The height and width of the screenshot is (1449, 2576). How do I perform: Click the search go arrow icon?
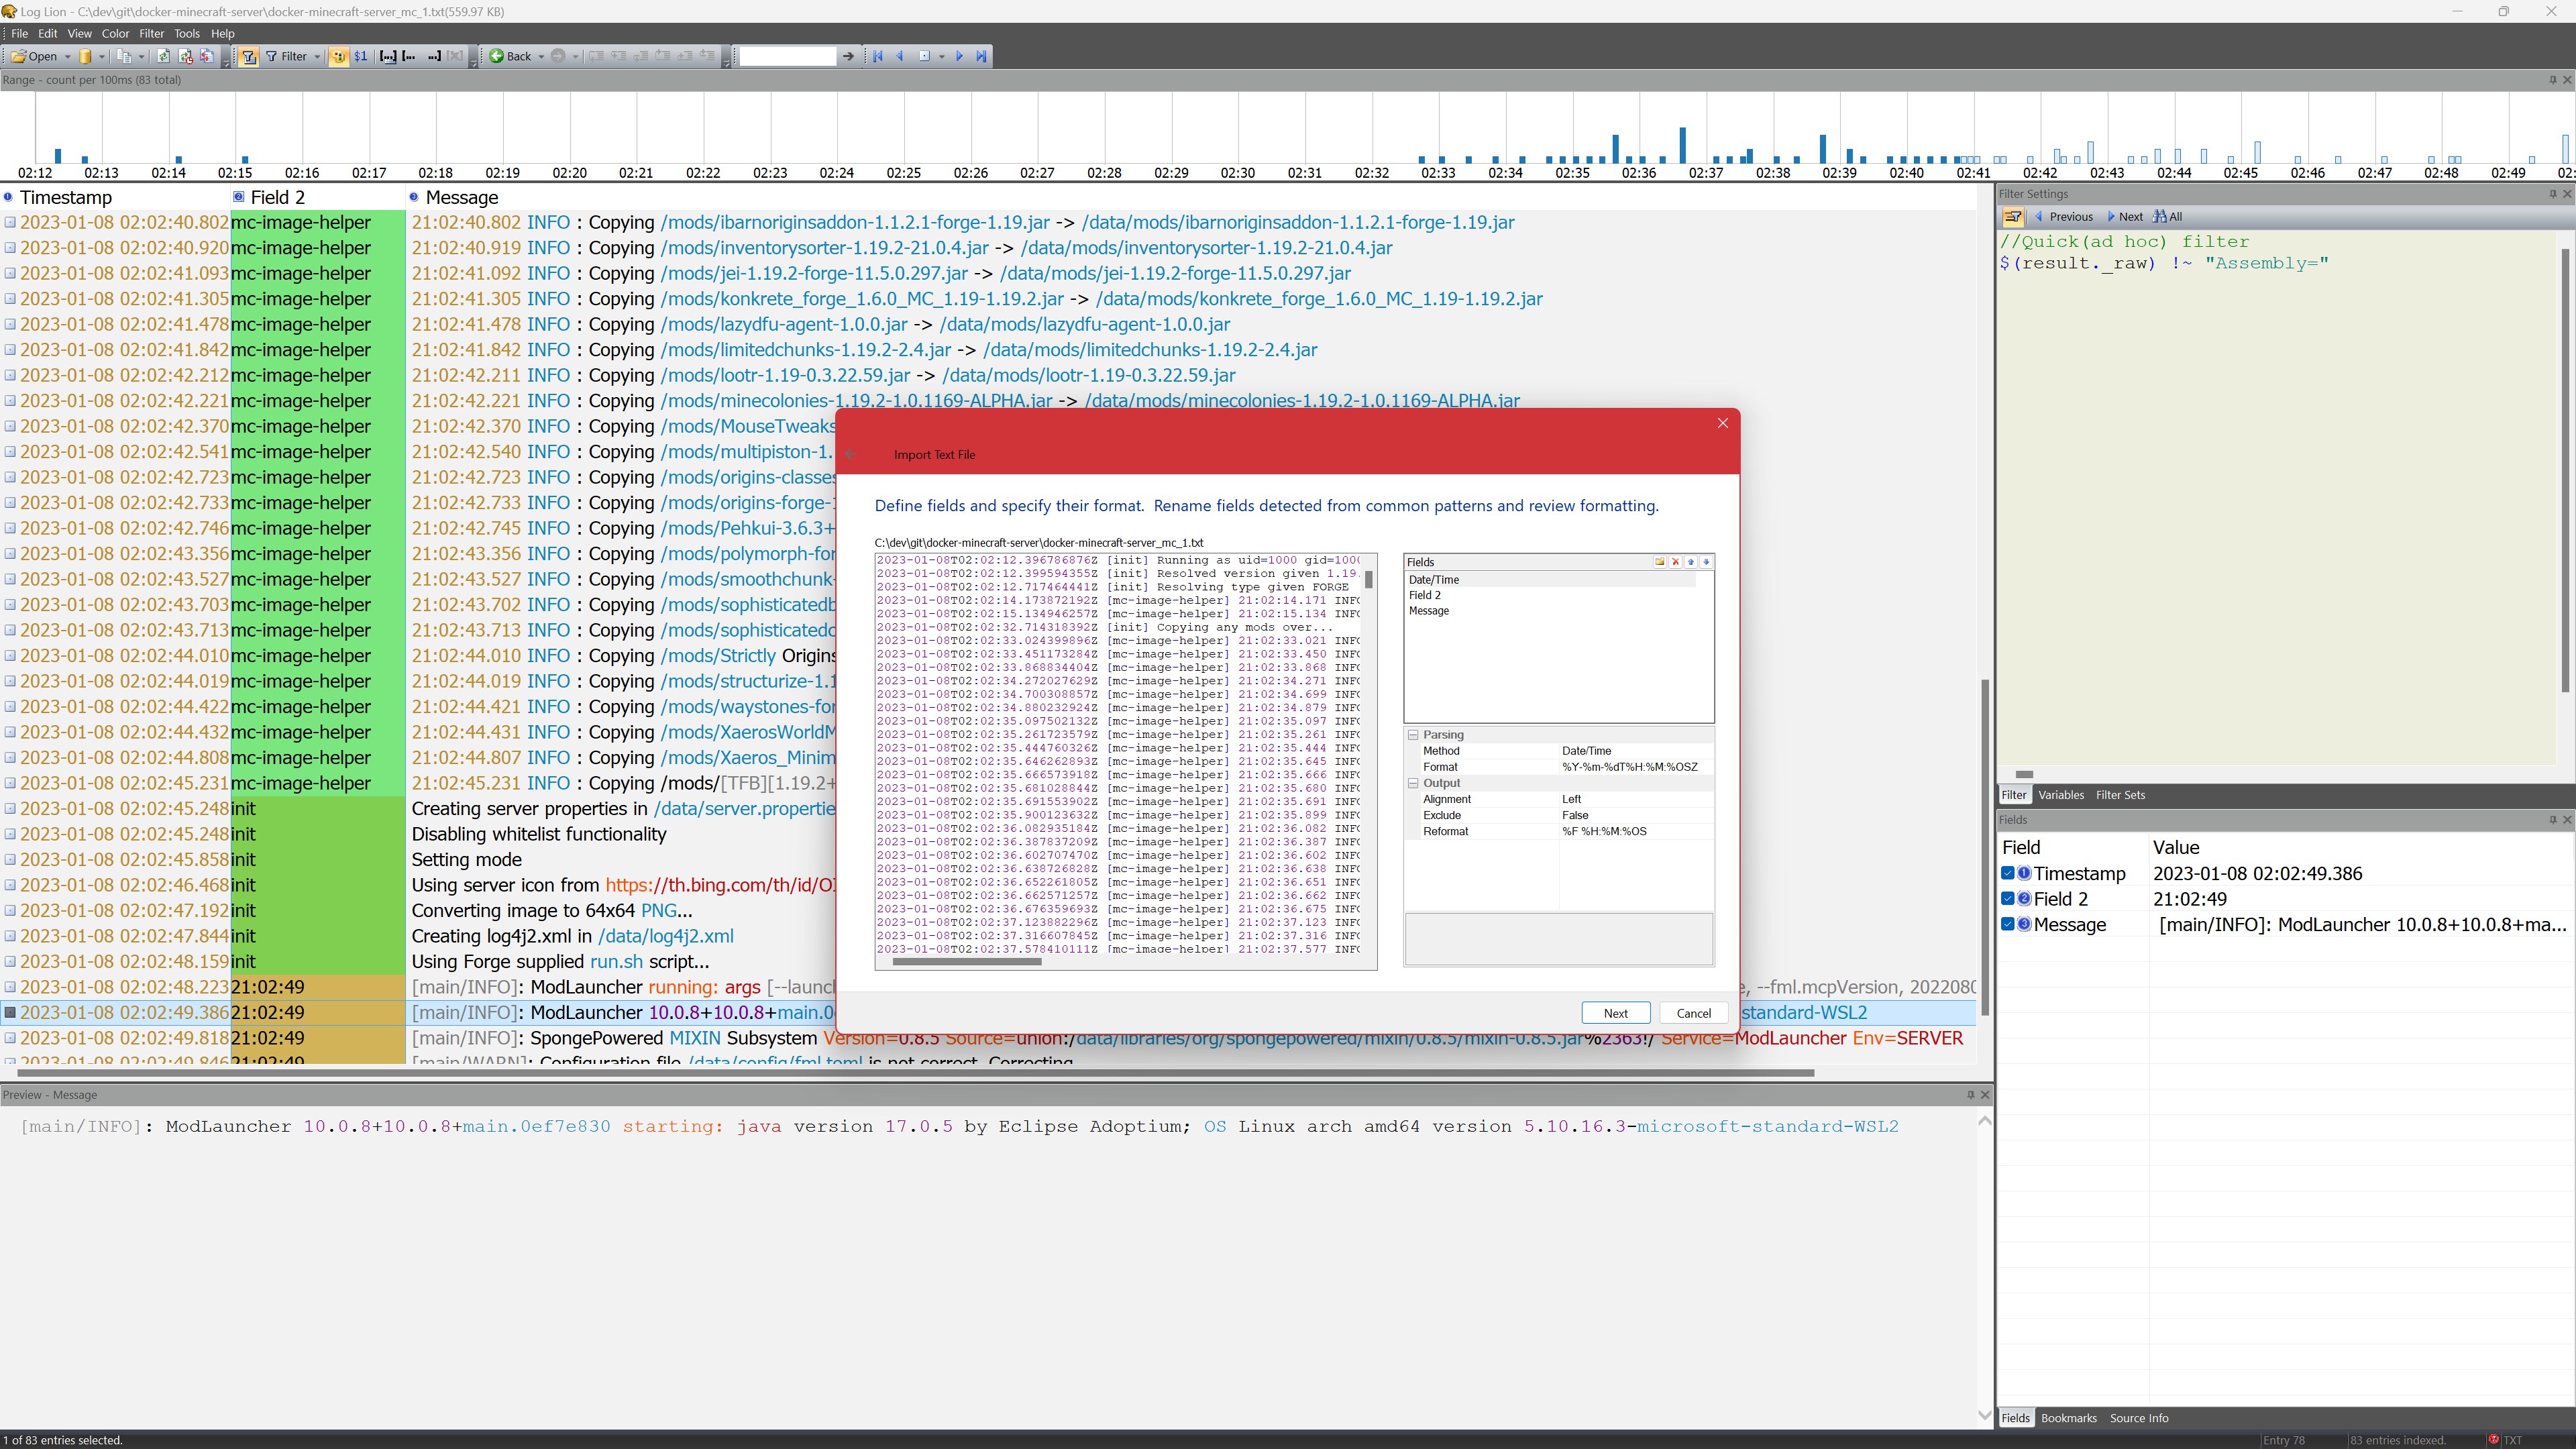point(848,56)
